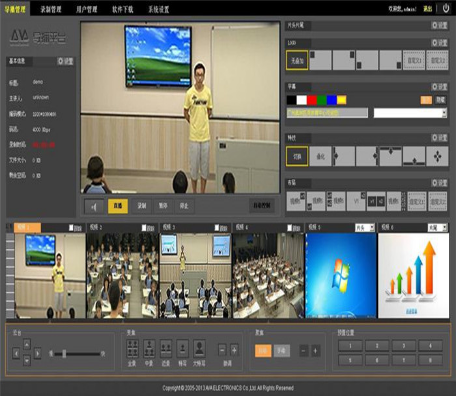Screen dimensions: 456x396
Task: Toggle the tracking checkbox for video 4
Action: pos(290,228)
